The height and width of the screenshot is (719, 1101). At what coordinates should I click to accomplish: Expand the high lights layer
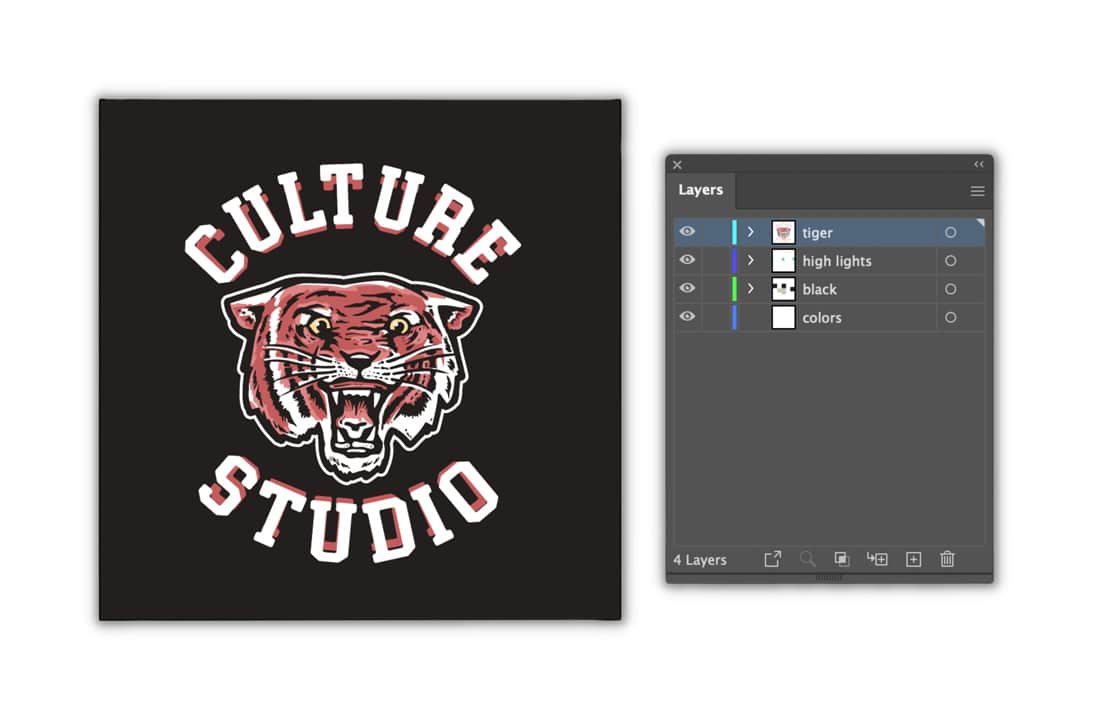tap(751, 260)
